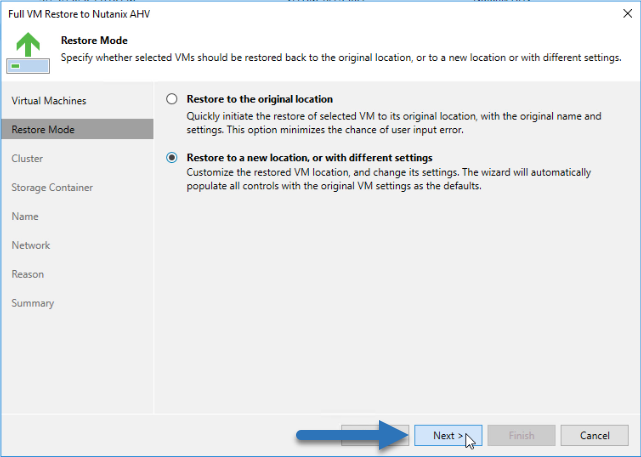
Task: Select Restore to a new location option
Action: 172,157
